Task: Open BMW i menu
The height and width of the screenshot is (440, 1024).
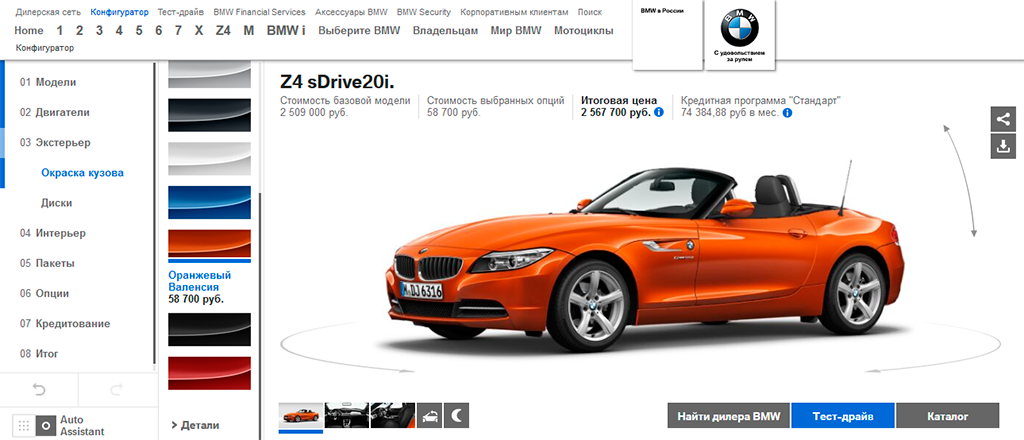Action: [x=285, y=31]
